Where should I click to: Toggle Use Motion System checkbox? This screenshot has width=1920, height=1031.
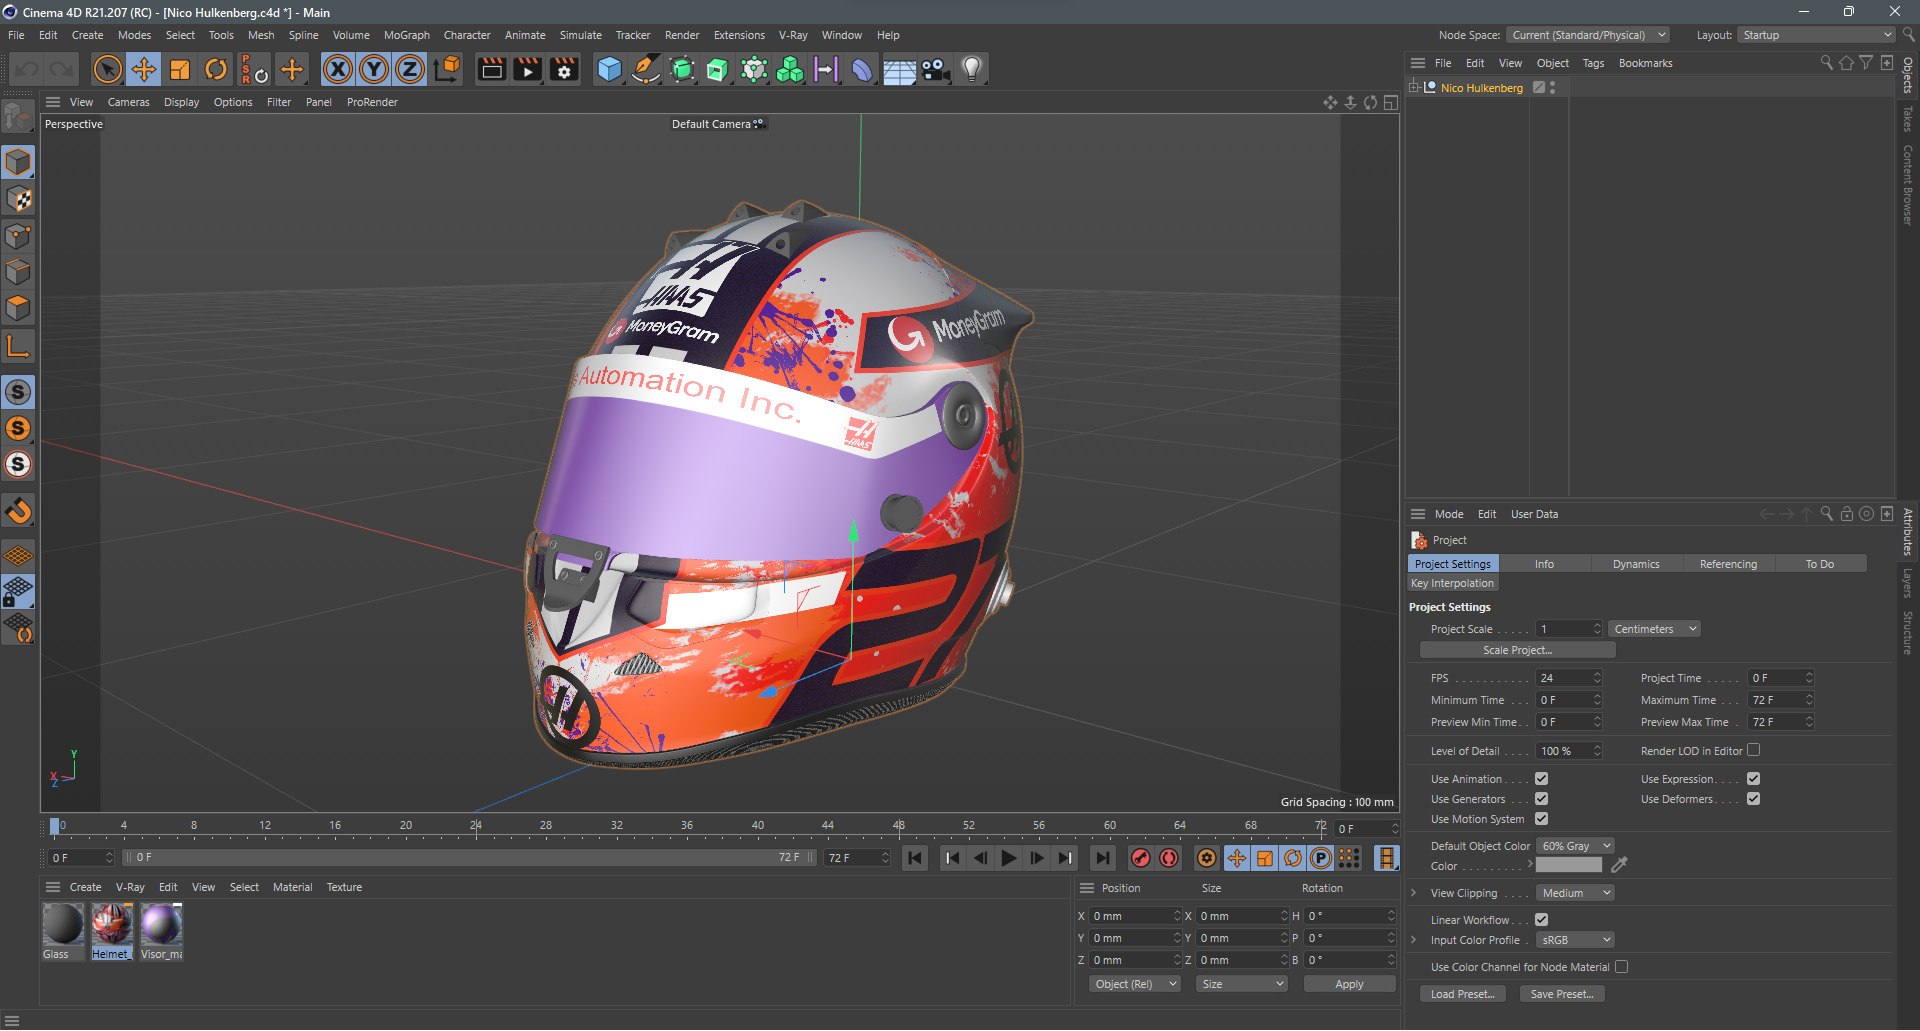click(1541, 819)
